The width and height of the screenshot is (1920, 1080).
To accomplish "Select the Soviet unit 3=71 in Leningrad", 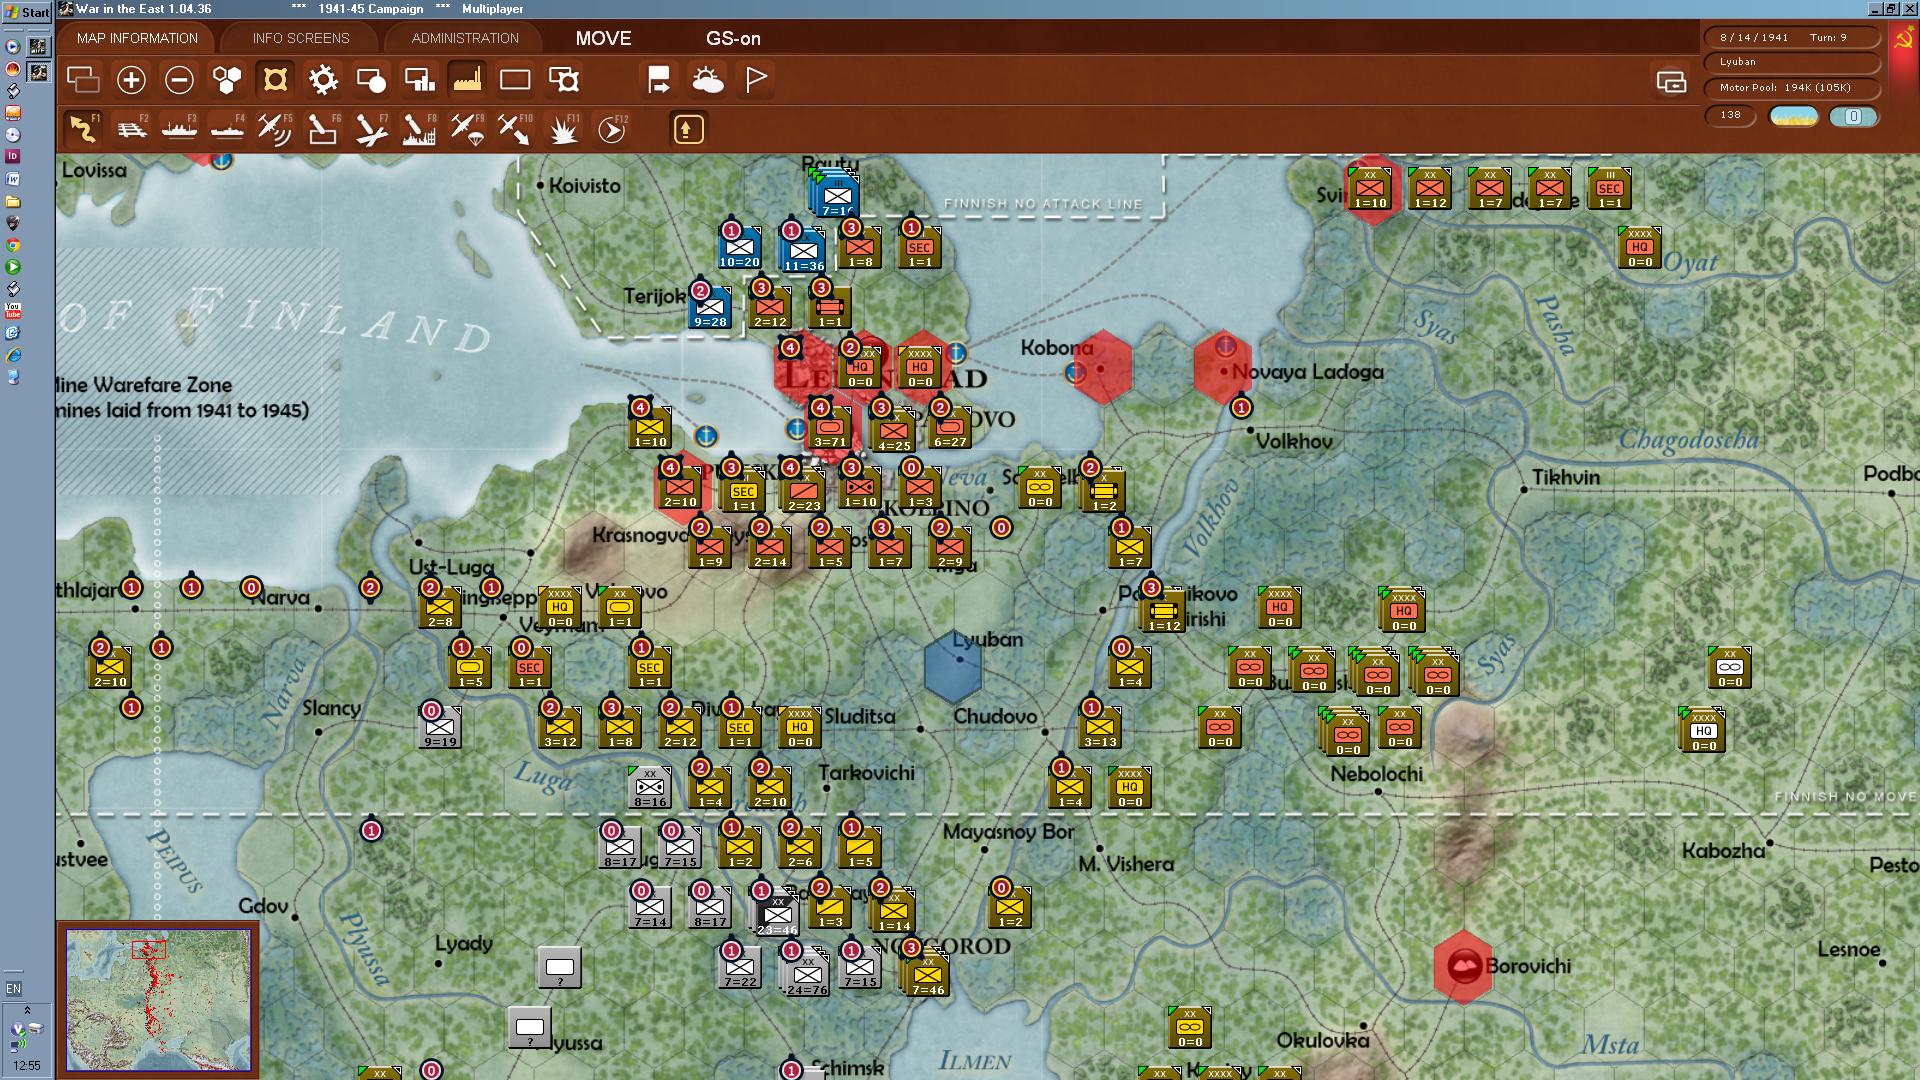I will coord(830,426).
